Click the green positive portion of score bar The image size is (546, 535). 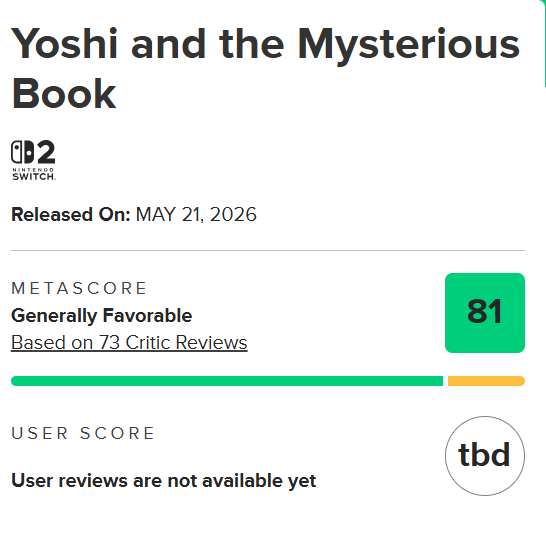227,381
